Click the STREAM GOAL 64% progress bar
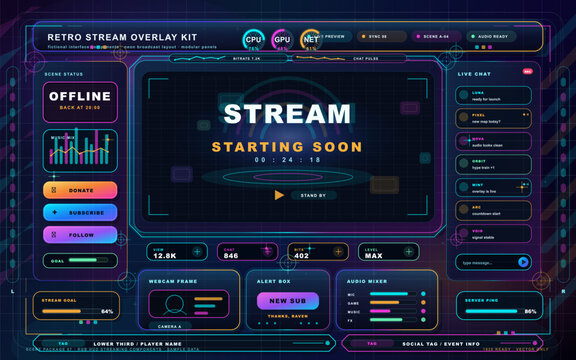 (x=71, y=311)
